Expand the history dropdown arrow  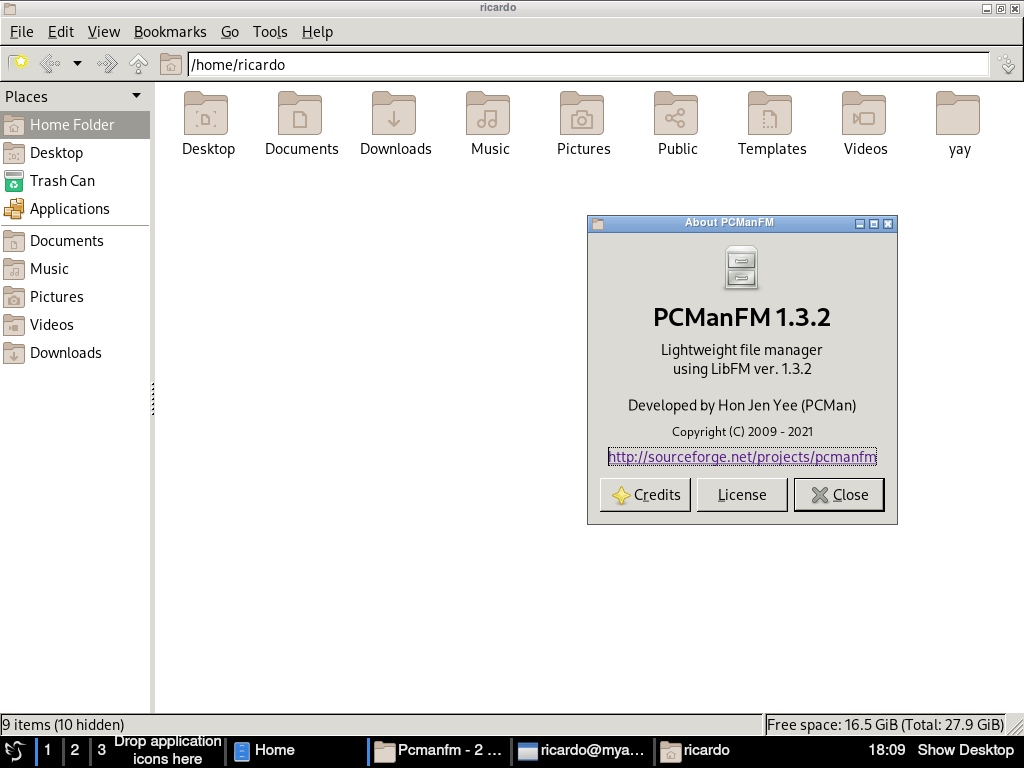(77, 63)
